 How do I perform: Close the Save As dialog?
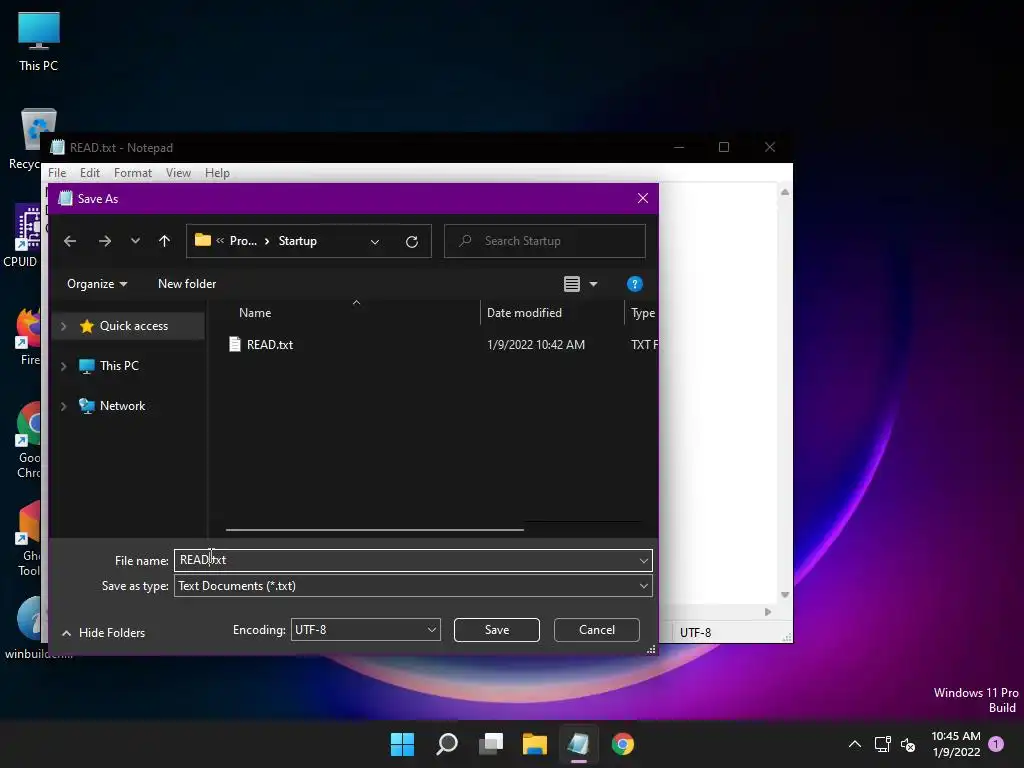tap(643, 199)
